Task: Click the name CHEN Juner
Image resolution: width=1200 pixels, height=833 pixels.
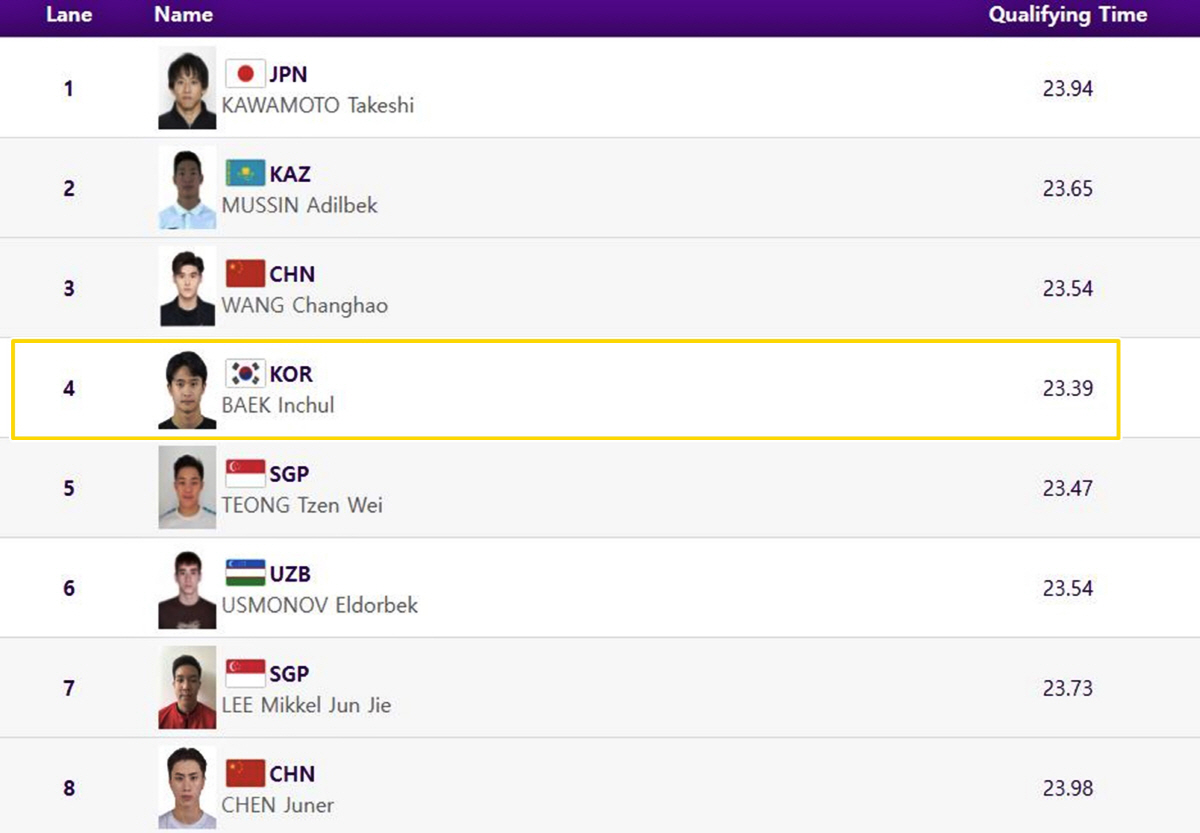Action: click(278, 806)
